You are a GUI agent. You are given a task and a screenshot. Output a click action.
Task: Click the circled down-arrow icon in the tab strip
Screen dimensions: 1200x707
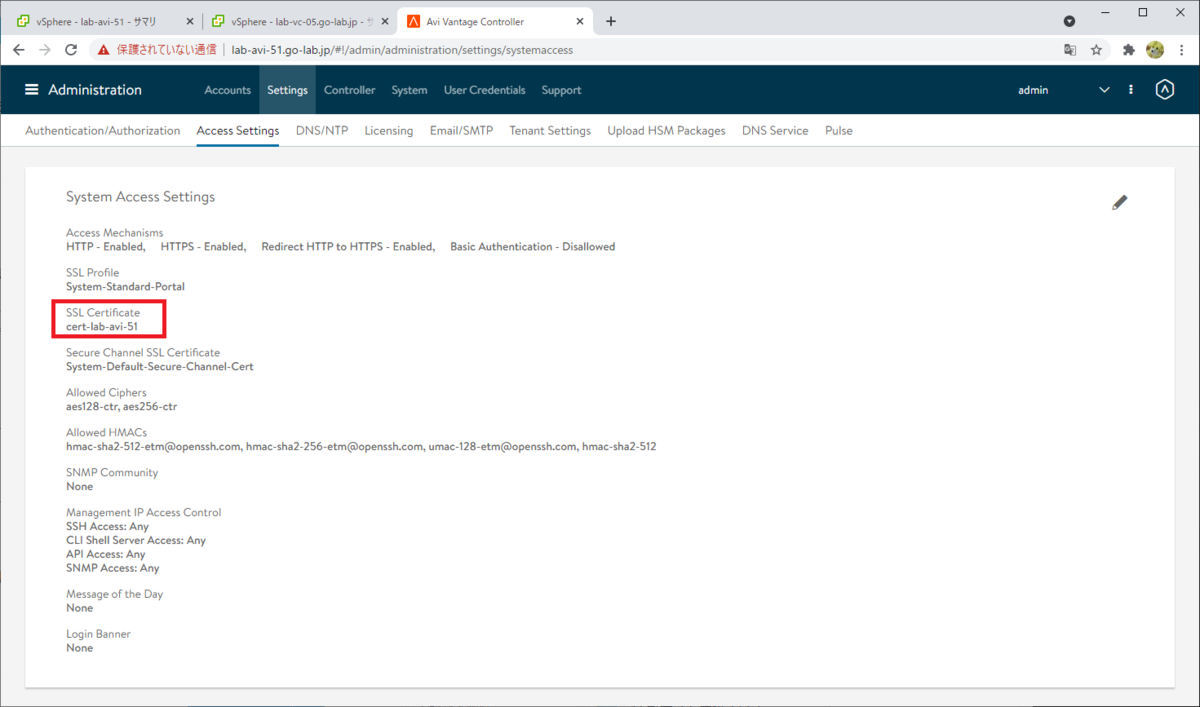pyautogui.click(x=1069, y=21)
